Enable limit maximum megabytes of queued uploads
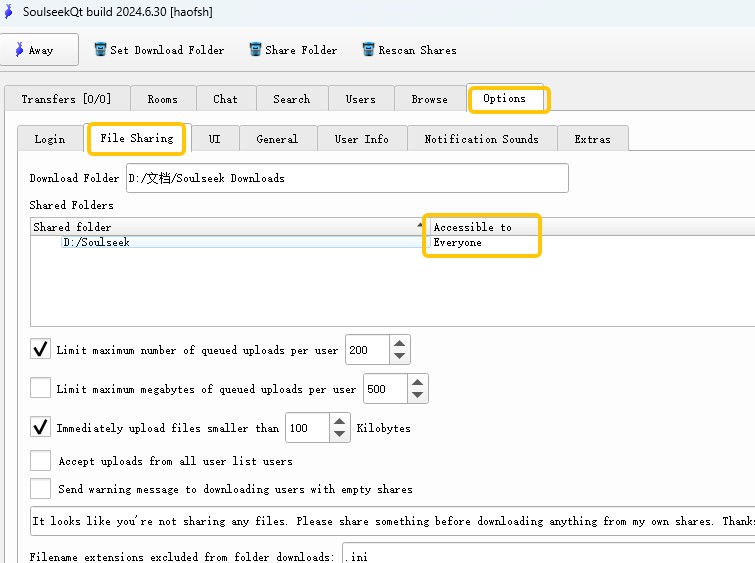Image resolution: width=755 pixels, height=563 pixels. (x=40, y=388)
